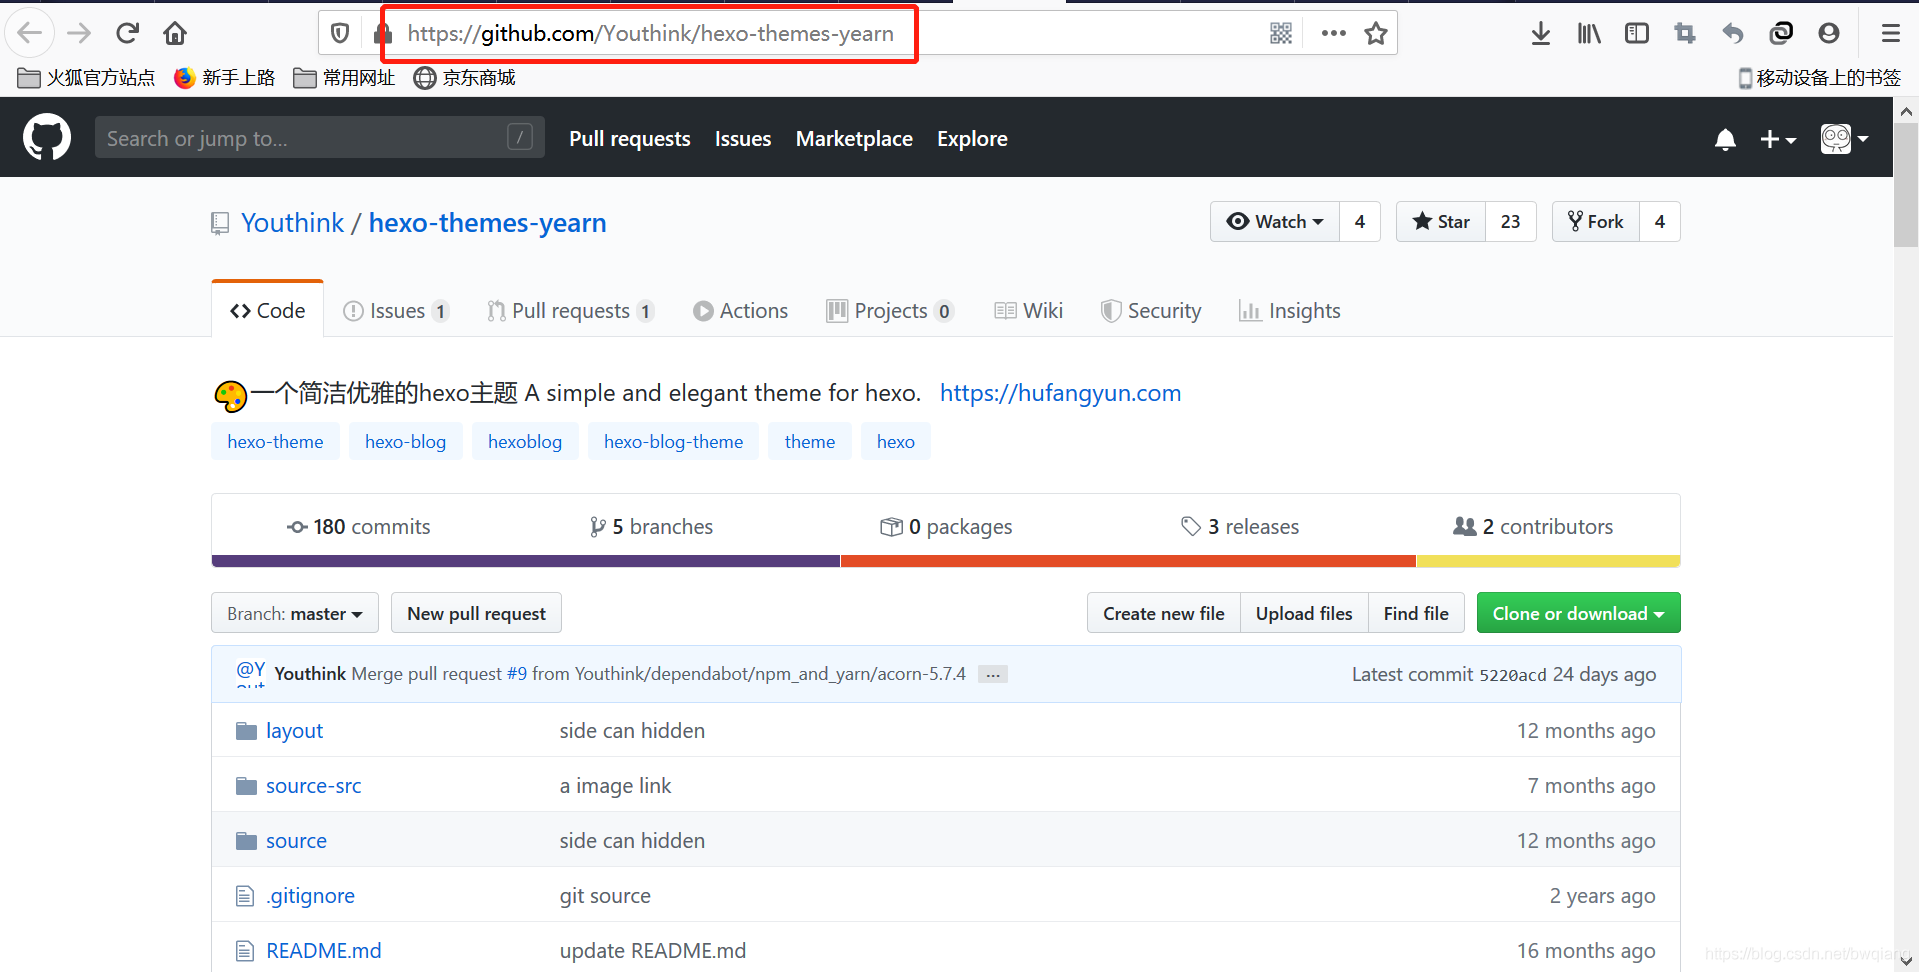Click Upload files button
Viewport: 1919px width, 972px height.
1304,613
